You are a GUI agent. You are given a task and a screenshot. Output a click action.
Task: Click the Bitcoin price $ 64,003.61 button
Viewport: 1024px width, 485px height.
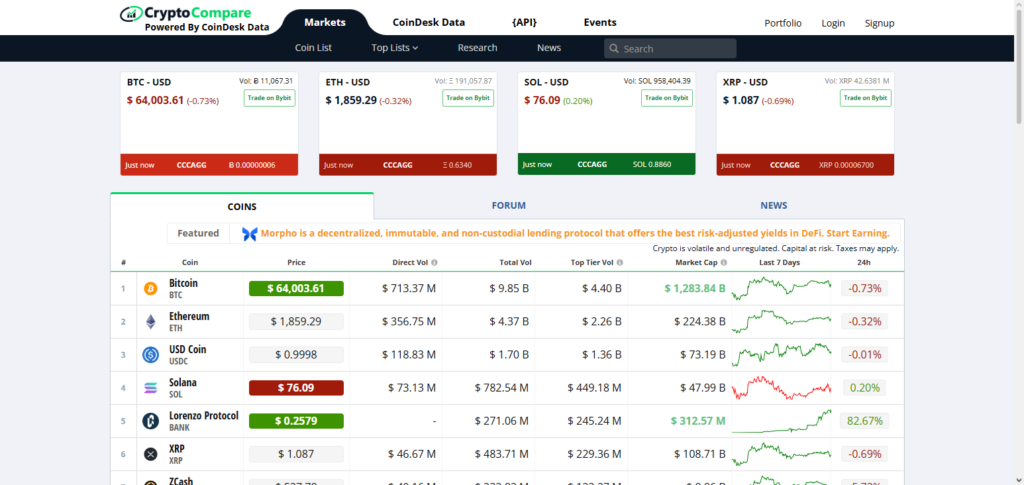point(296,289)
